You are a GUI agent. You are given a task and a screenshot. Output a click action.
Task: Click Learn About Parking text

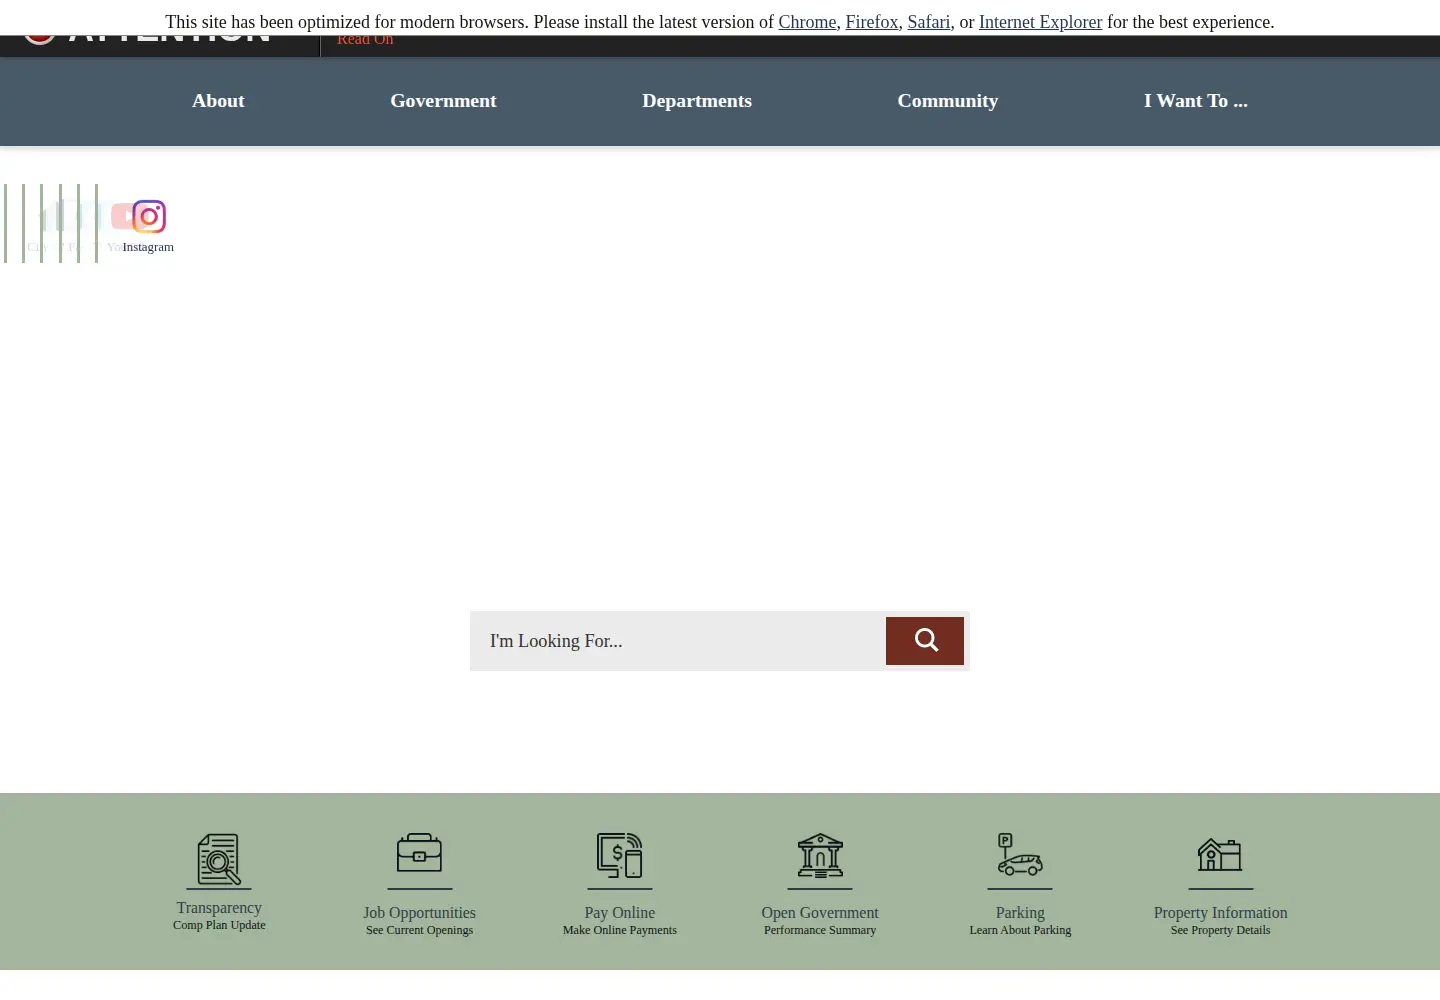(1020, 930)
